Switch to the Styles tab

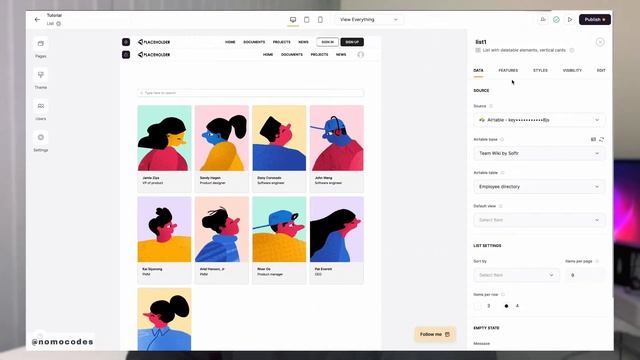(x=540, y=71)
